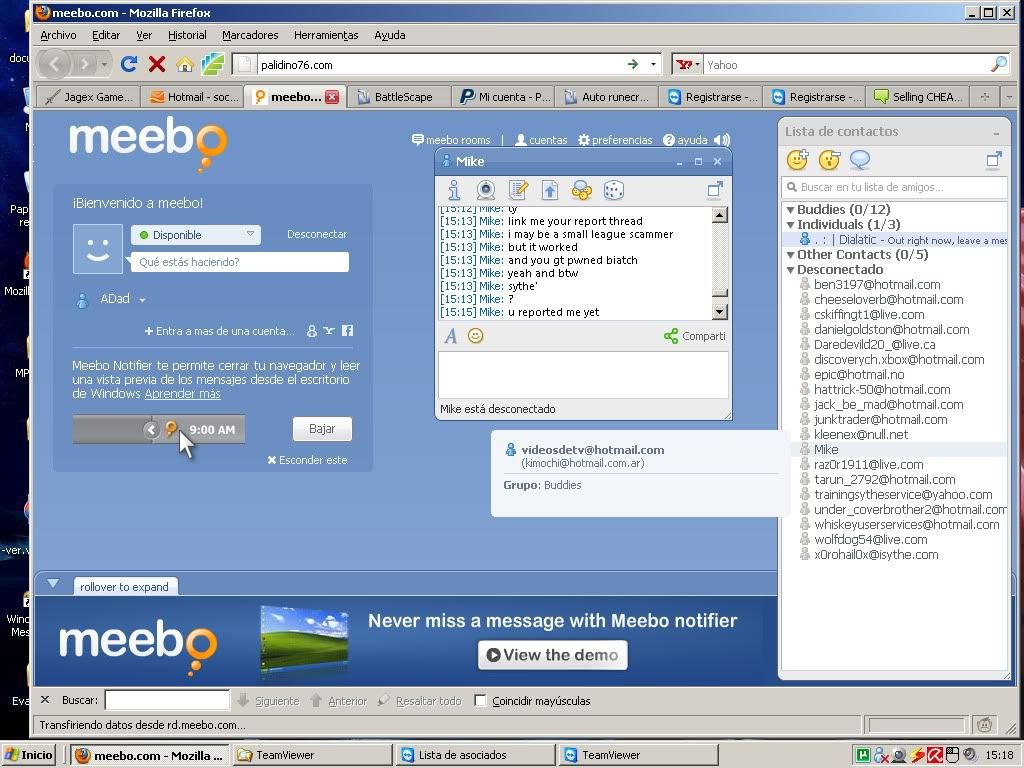Click the profile avatar smiley picture
1024x768 pixels.
tap(98, 249)
